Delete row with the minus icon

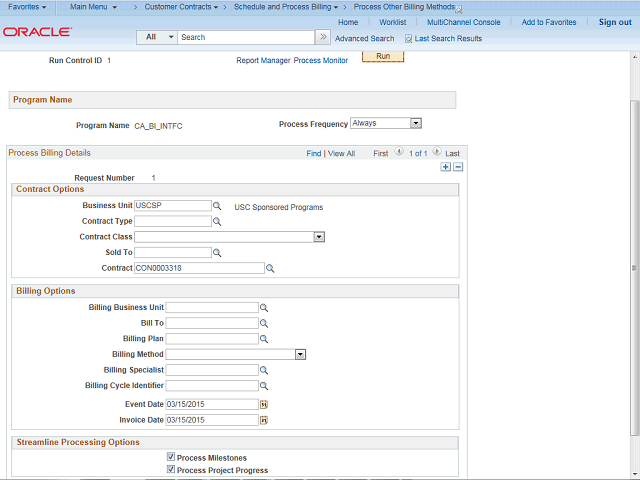[x=458, y=167]
